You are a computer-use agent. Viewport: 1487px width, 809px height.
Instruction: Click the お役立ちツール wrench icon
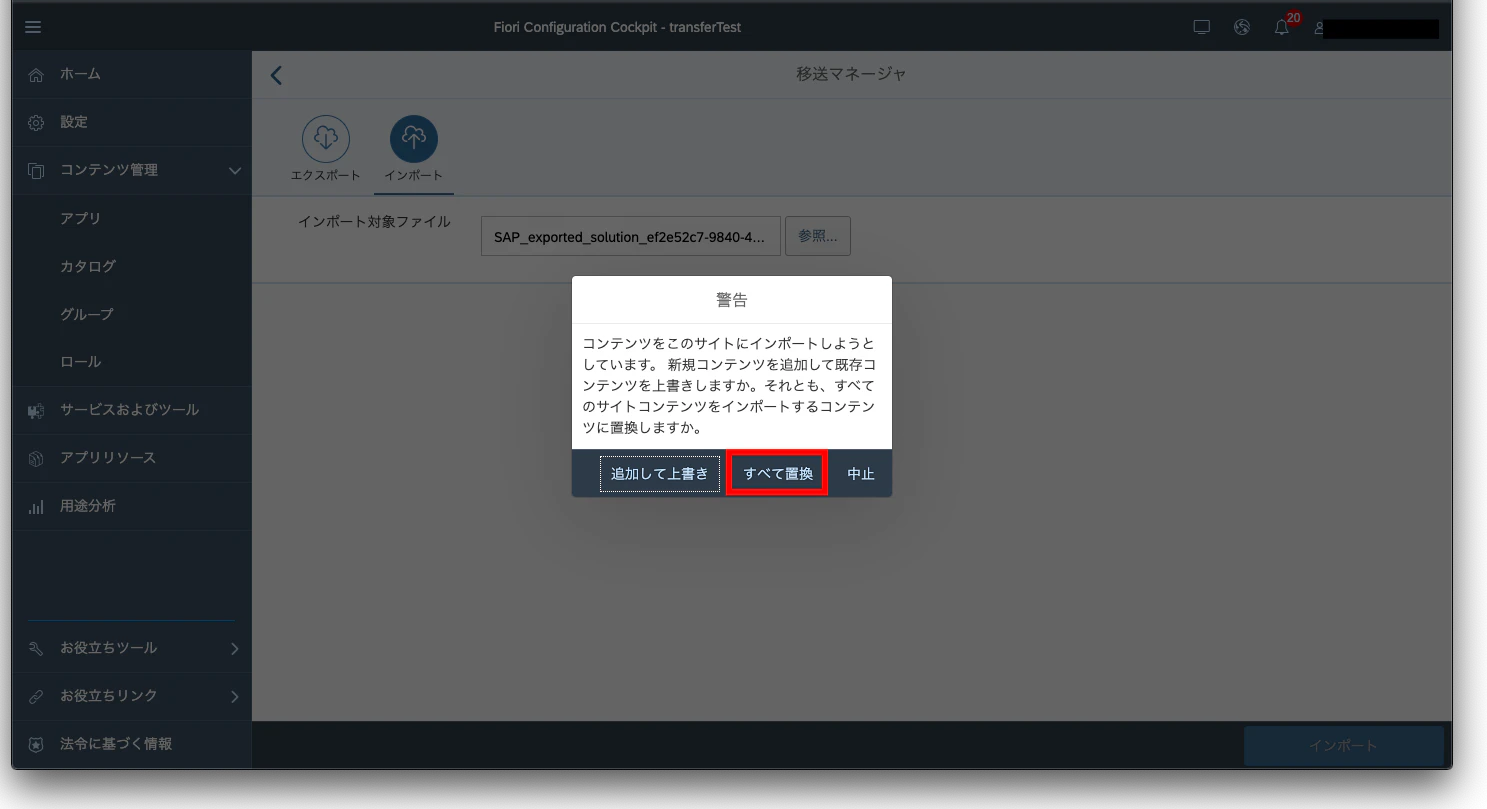(36, 648)
